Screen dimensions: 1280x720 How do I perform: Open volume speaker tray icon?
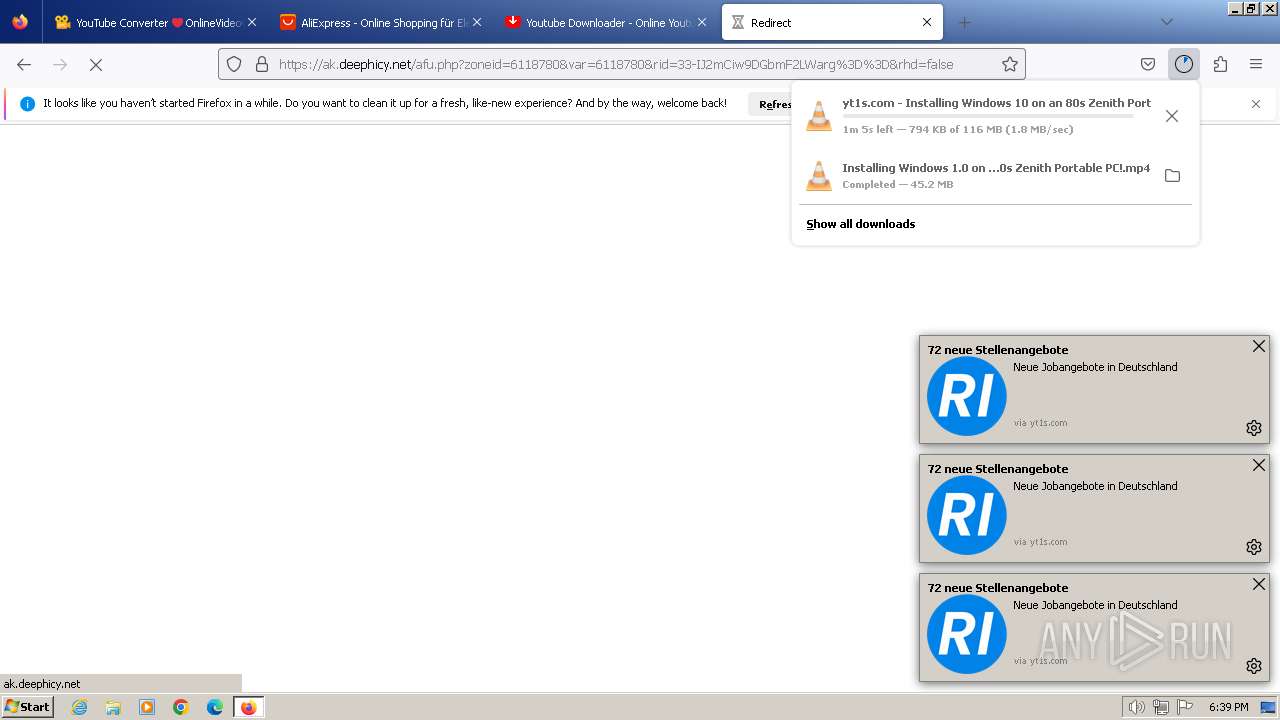(x=1136, y=707)
